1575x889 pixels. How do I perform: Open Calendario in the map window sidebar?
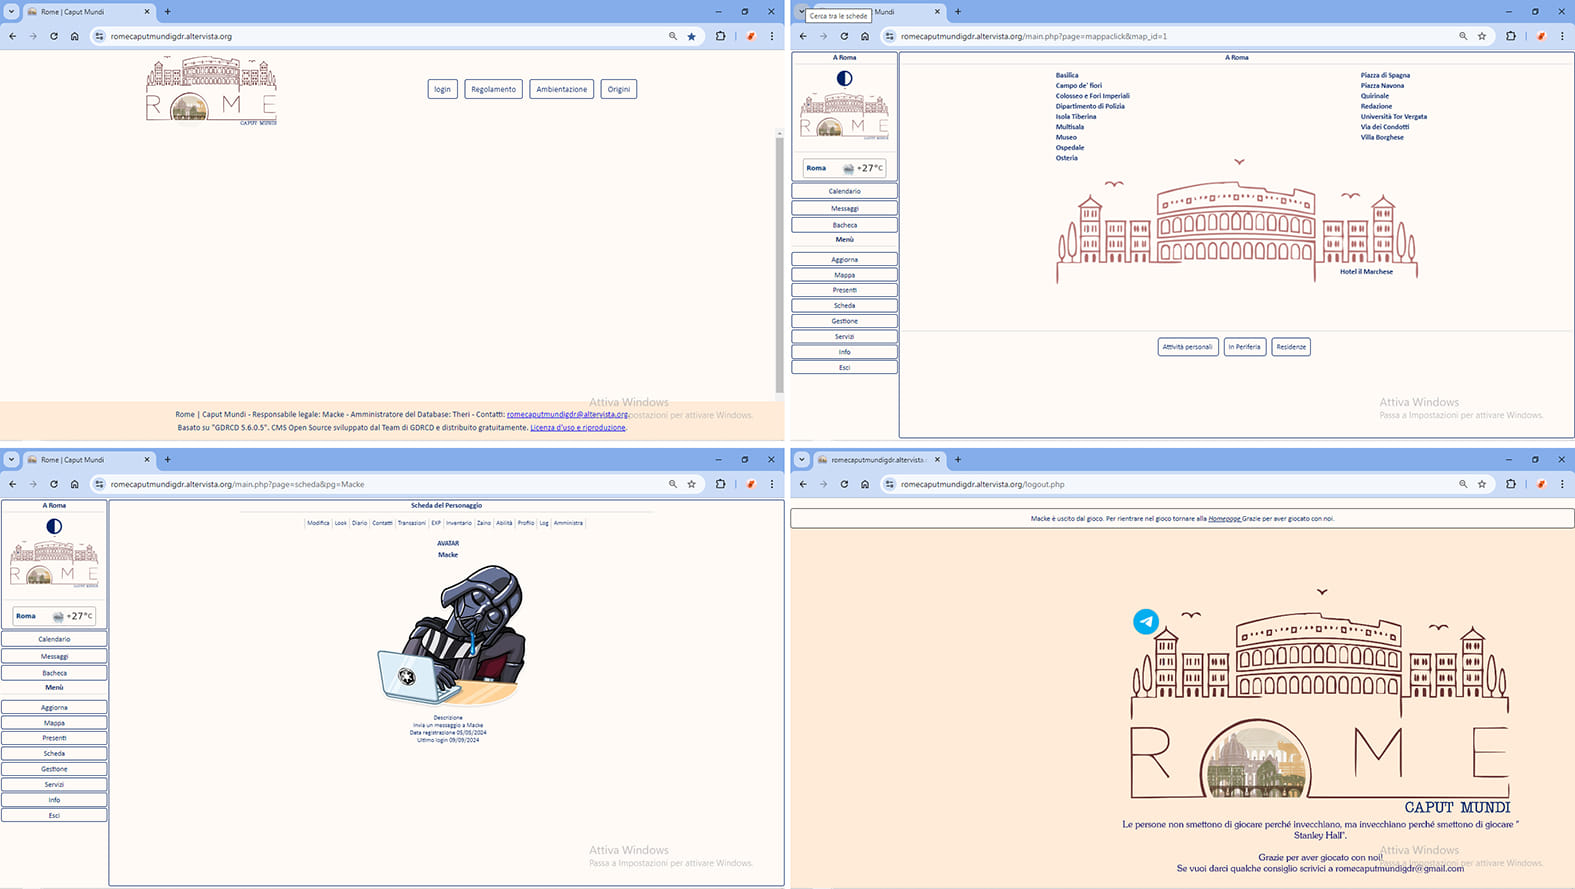click(x=845, y=191)
